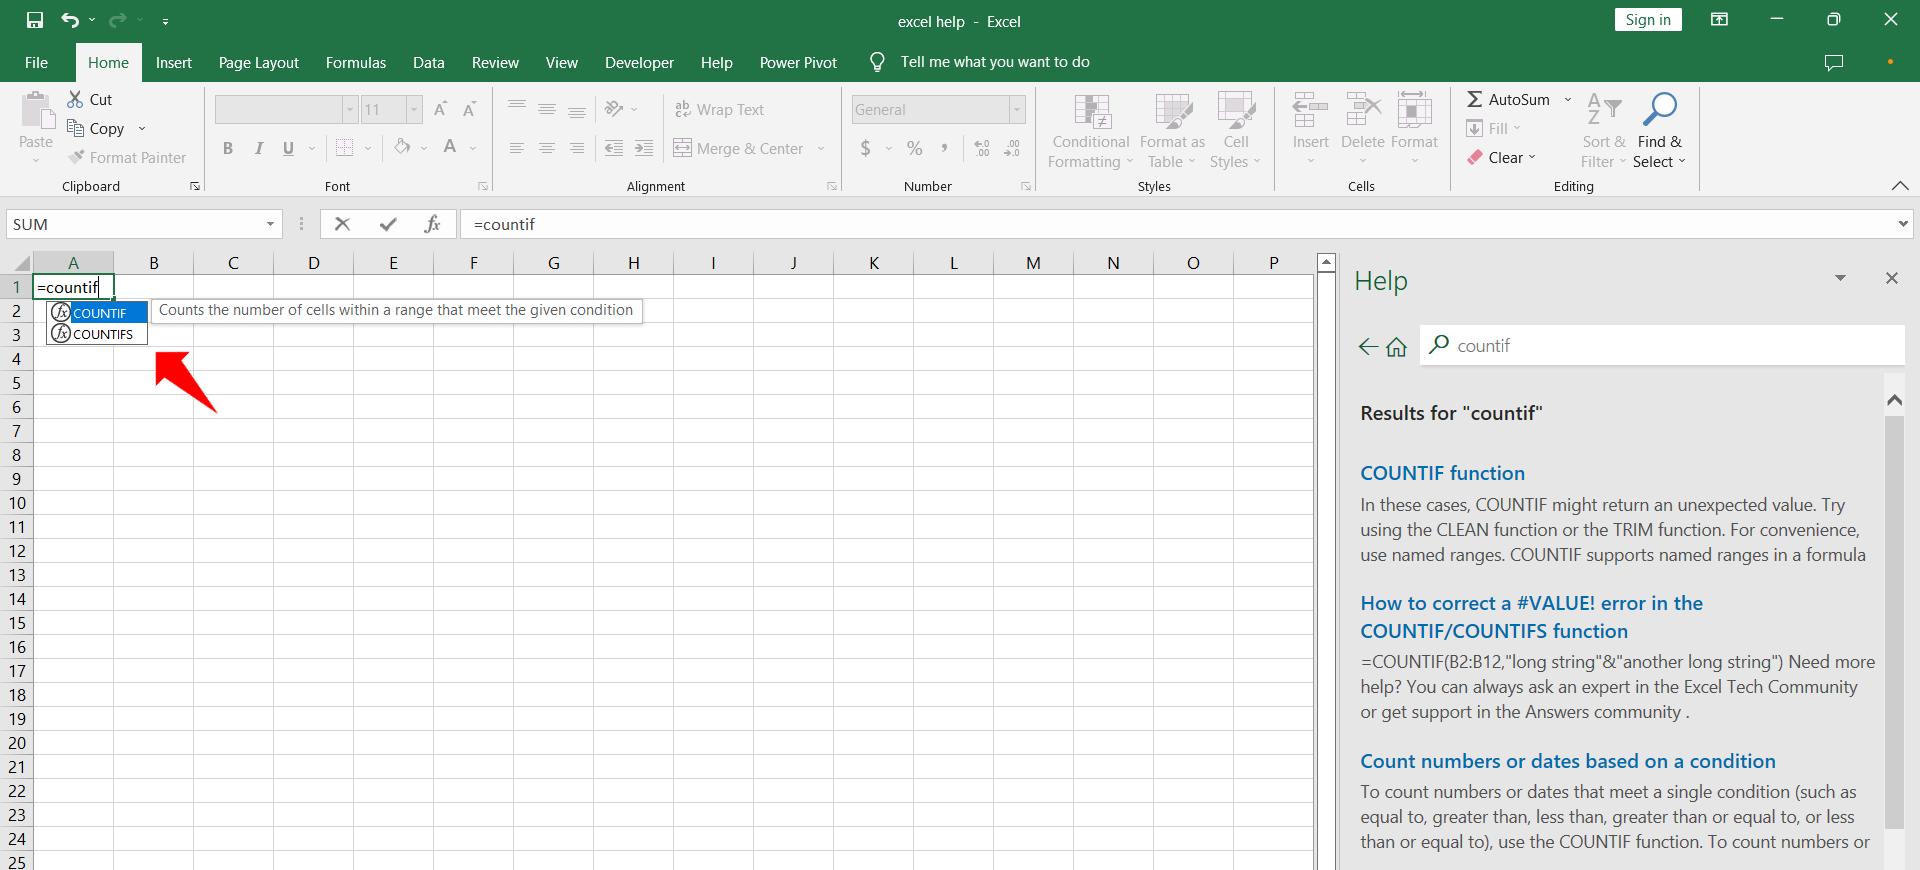Click the Paste clipboard icon

pyautogui.click(x=37, y=111)
